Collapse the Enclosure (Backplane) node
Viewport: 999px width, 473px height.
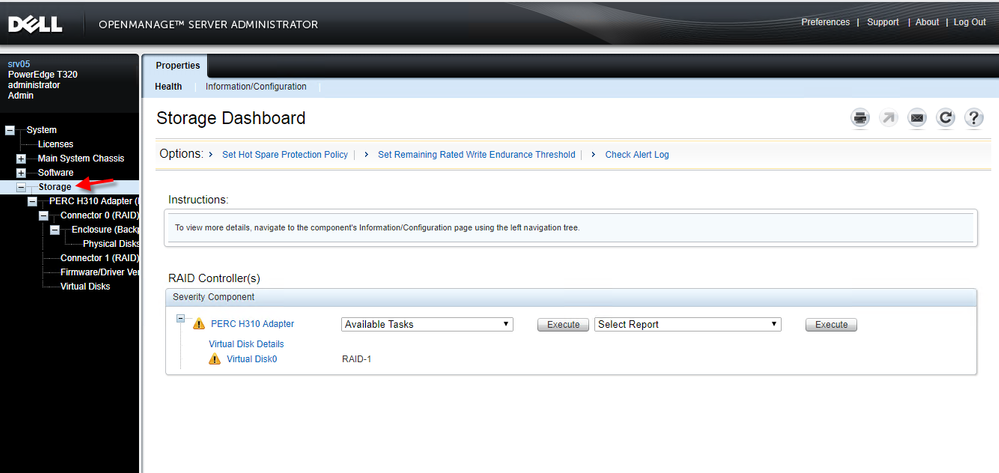click(55, 230)
